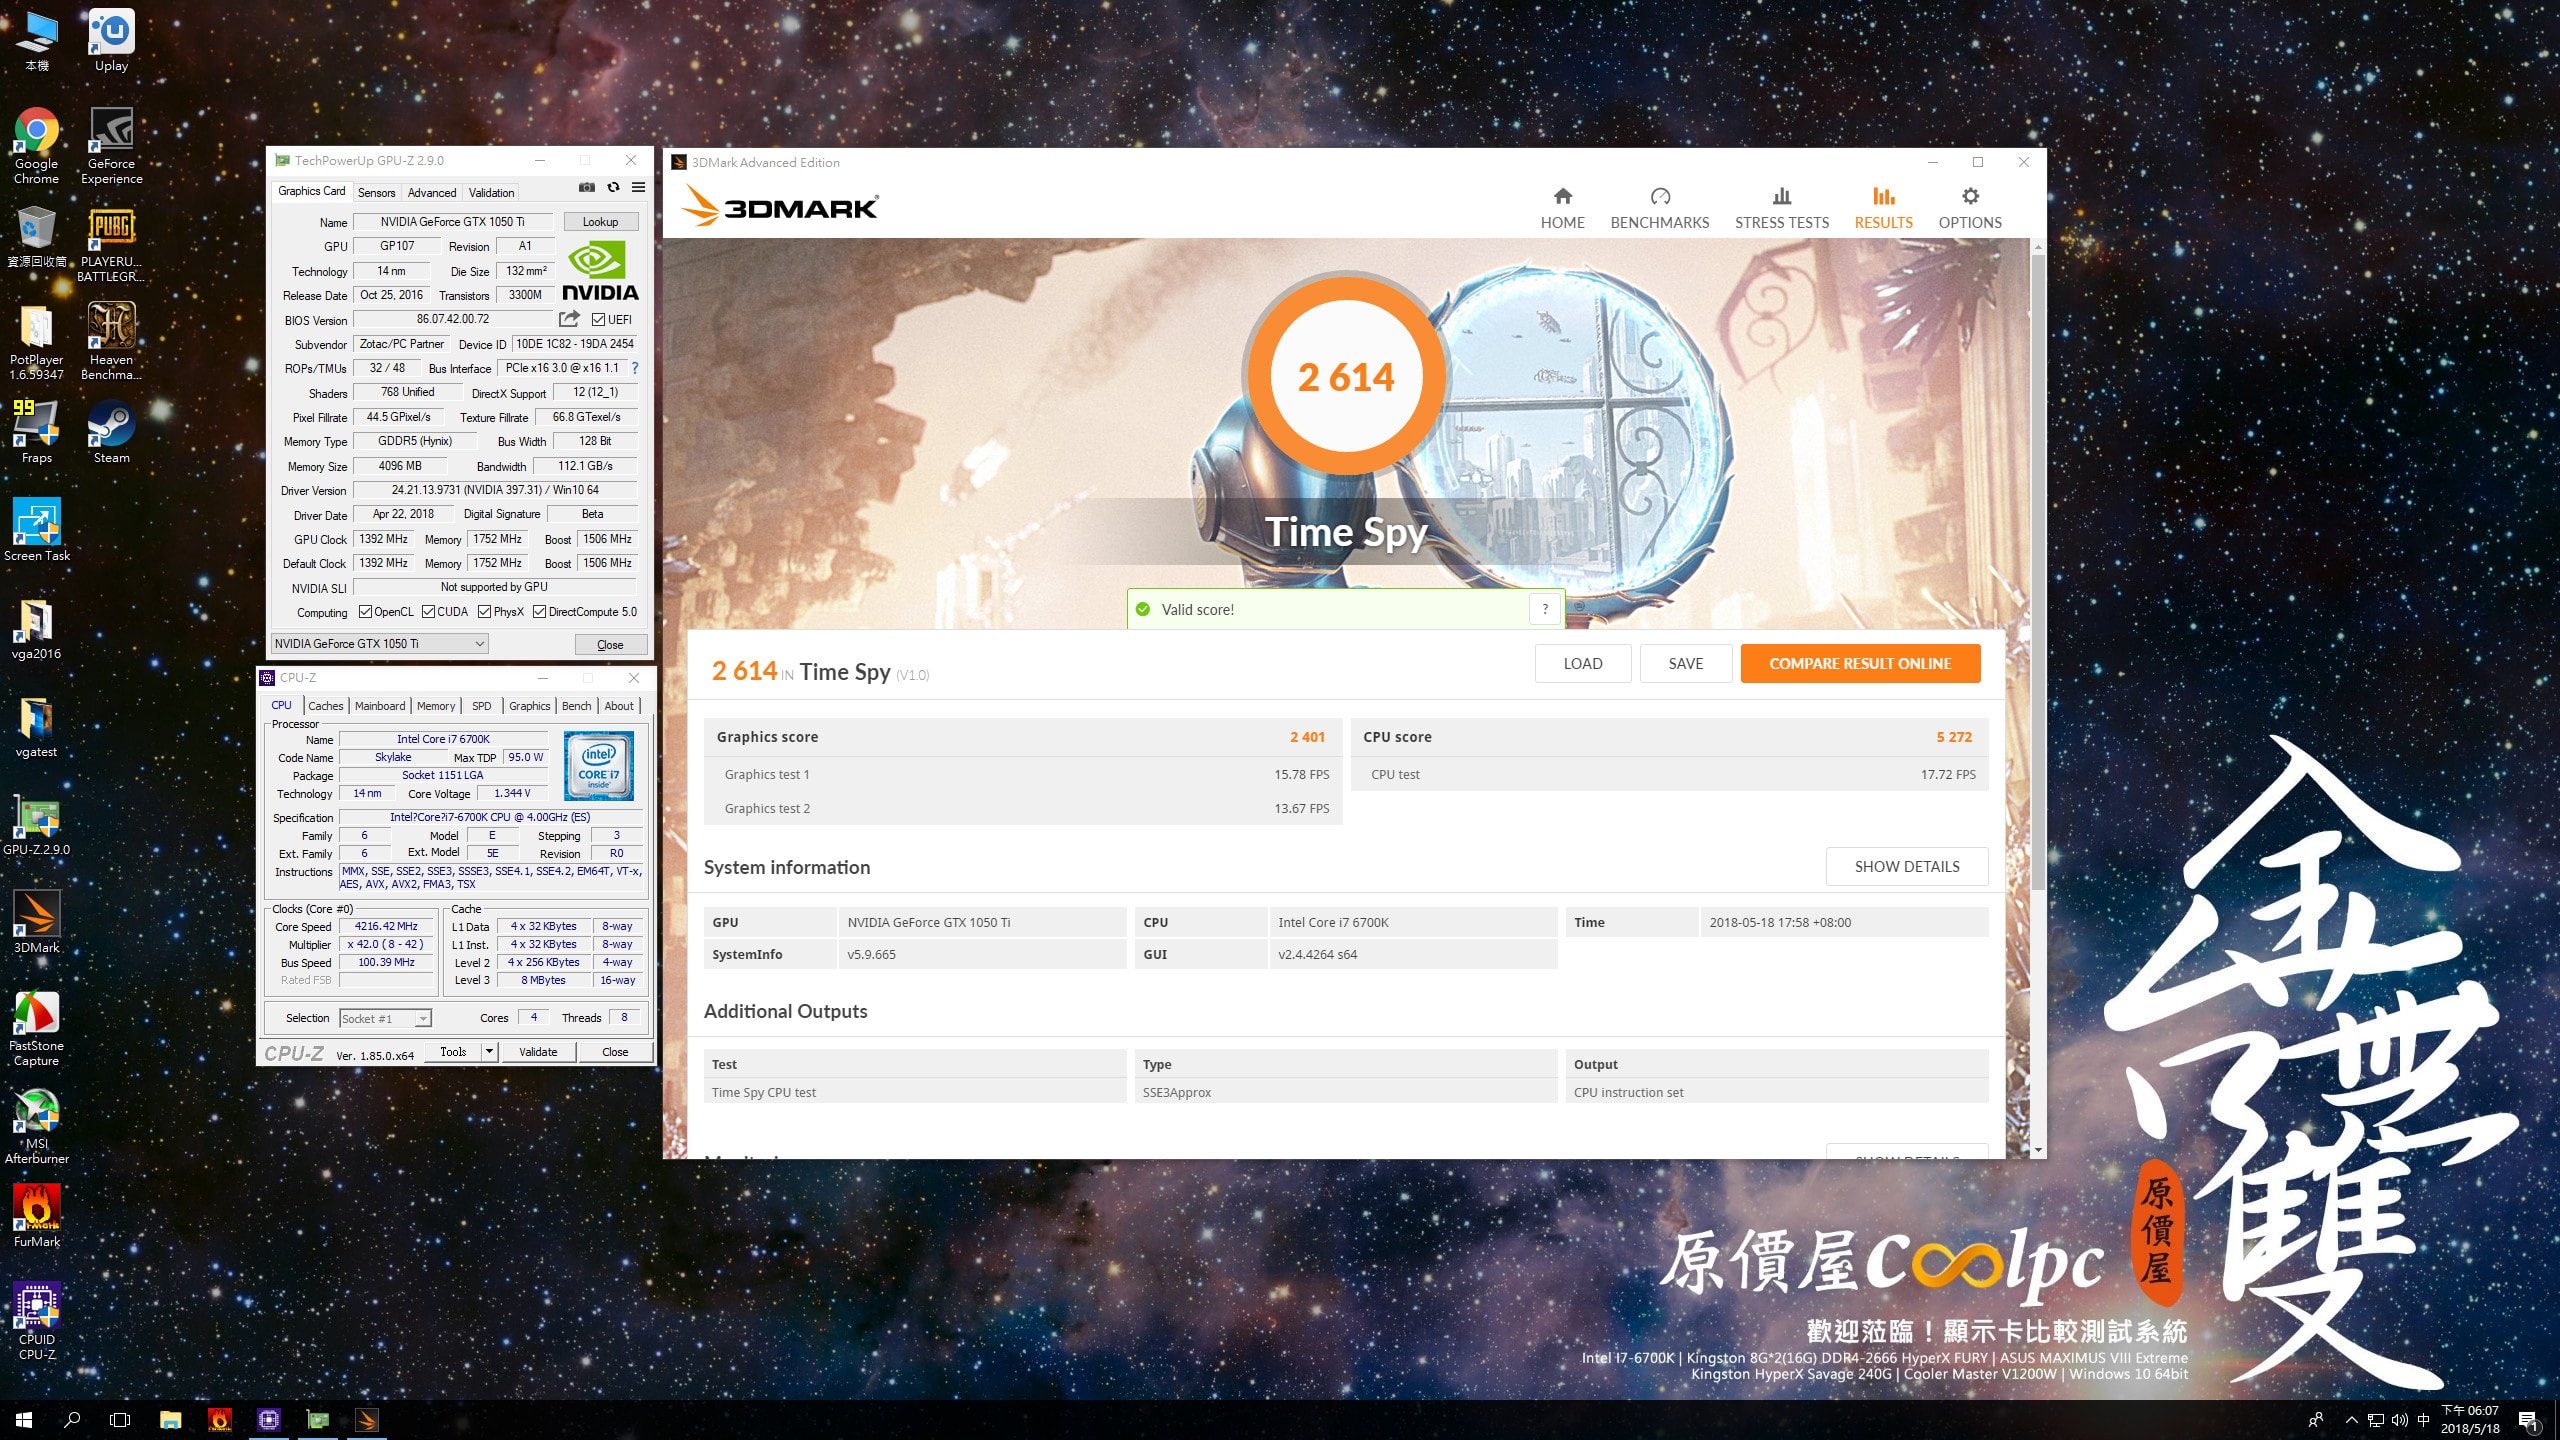
Task: Switch to Validation tab in GPU-Z
Action: (491, 193)
